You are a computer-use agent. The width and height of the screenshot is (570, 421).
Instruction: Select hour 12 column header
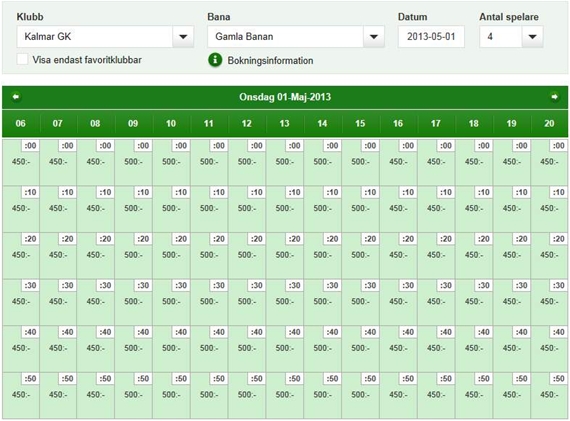pos(247,124)
